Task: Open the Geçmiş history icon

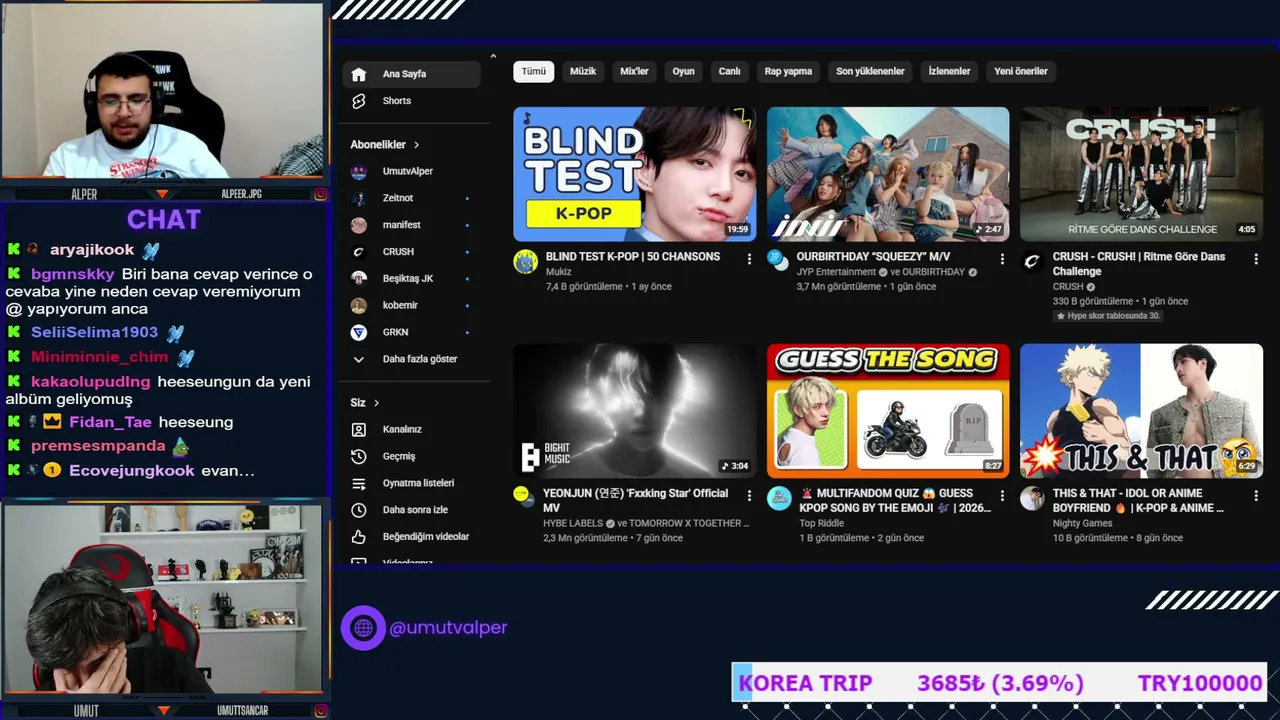Action: pyautogui.click(x=359, y=456)
